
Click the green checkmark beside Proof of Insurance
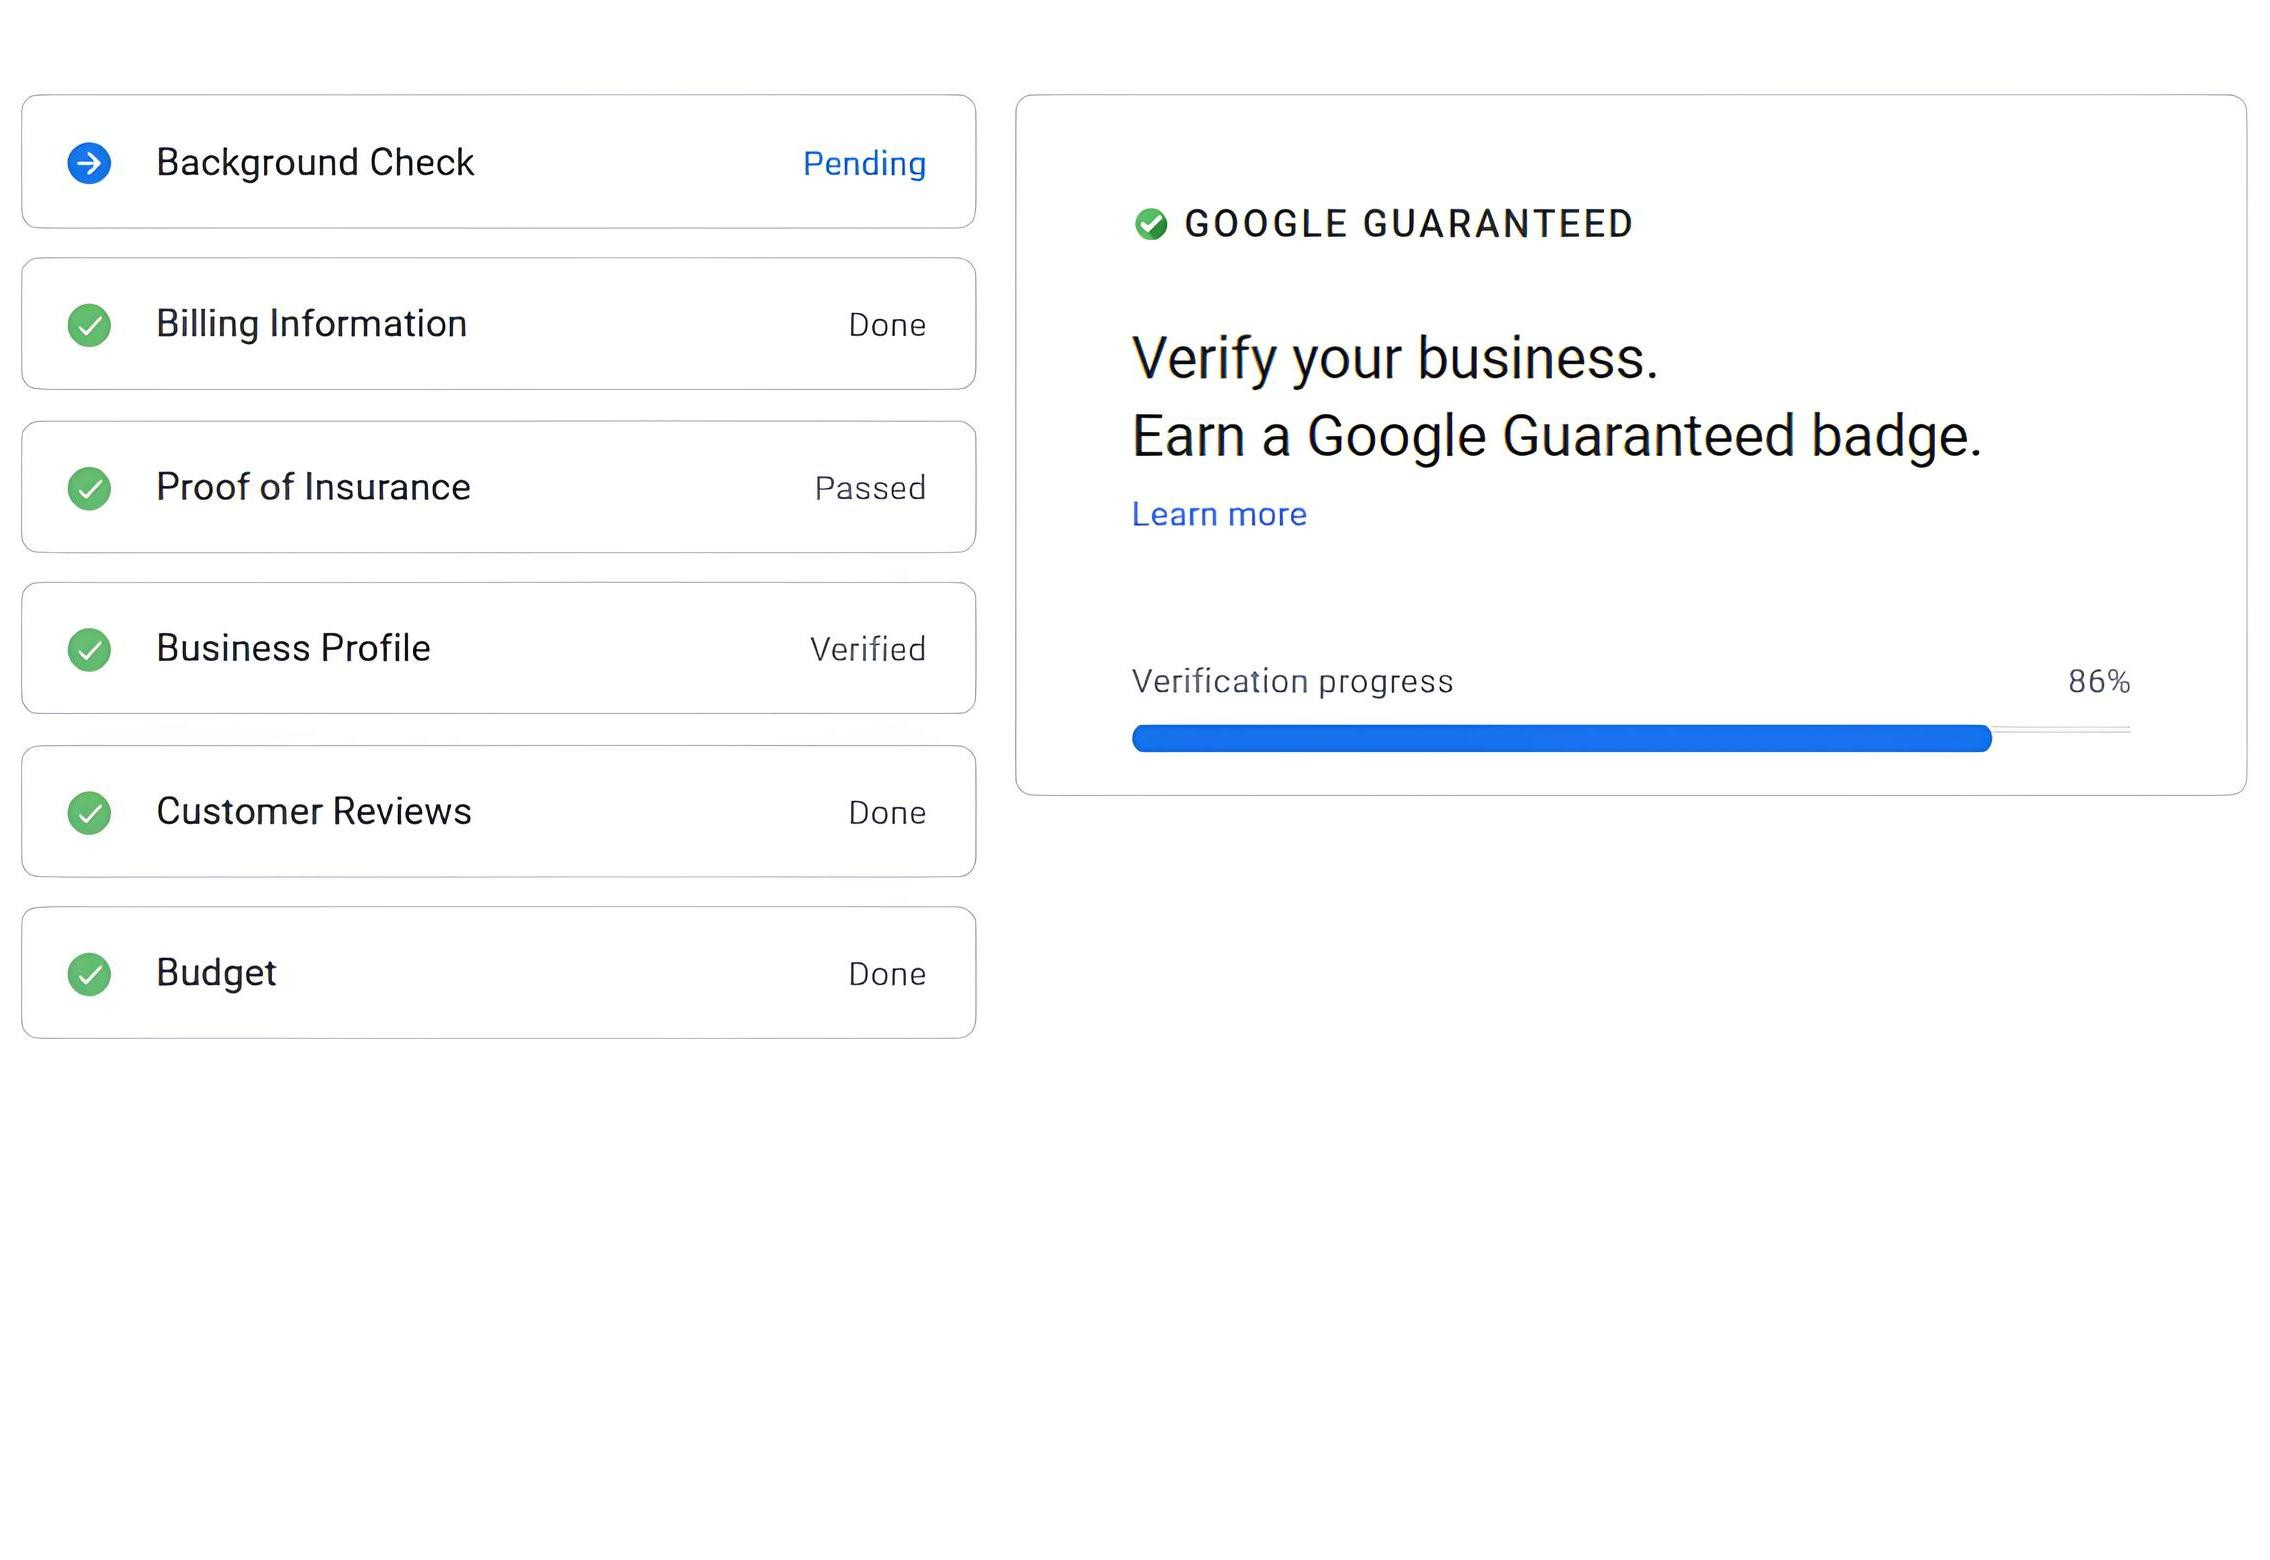point(89,488)
